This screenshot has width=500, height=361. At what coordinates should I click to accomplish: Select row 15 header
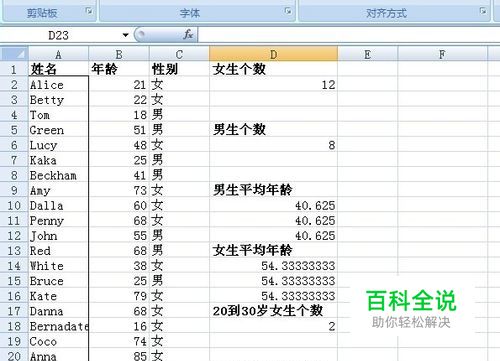14,281
